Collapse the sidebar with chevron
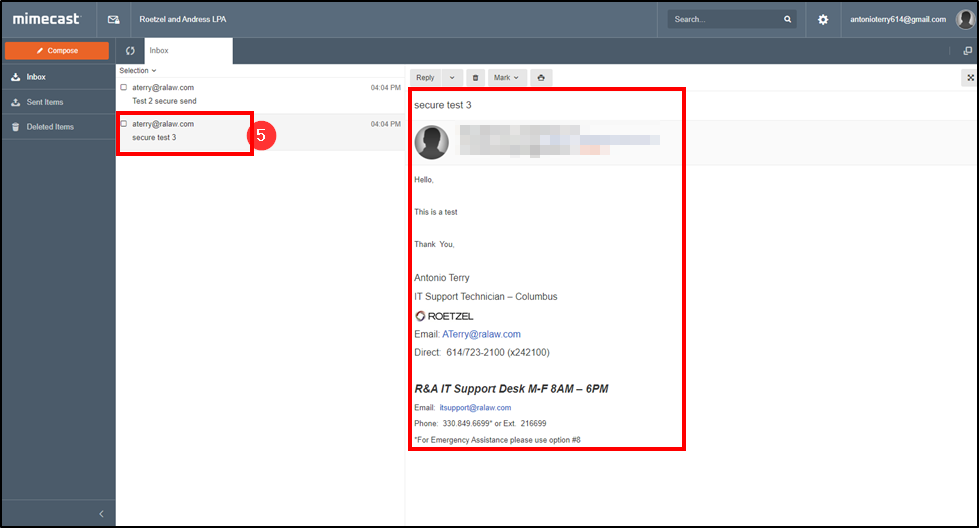Image resolution: width=979 pixels, height=528 pixels. (101, 514)
